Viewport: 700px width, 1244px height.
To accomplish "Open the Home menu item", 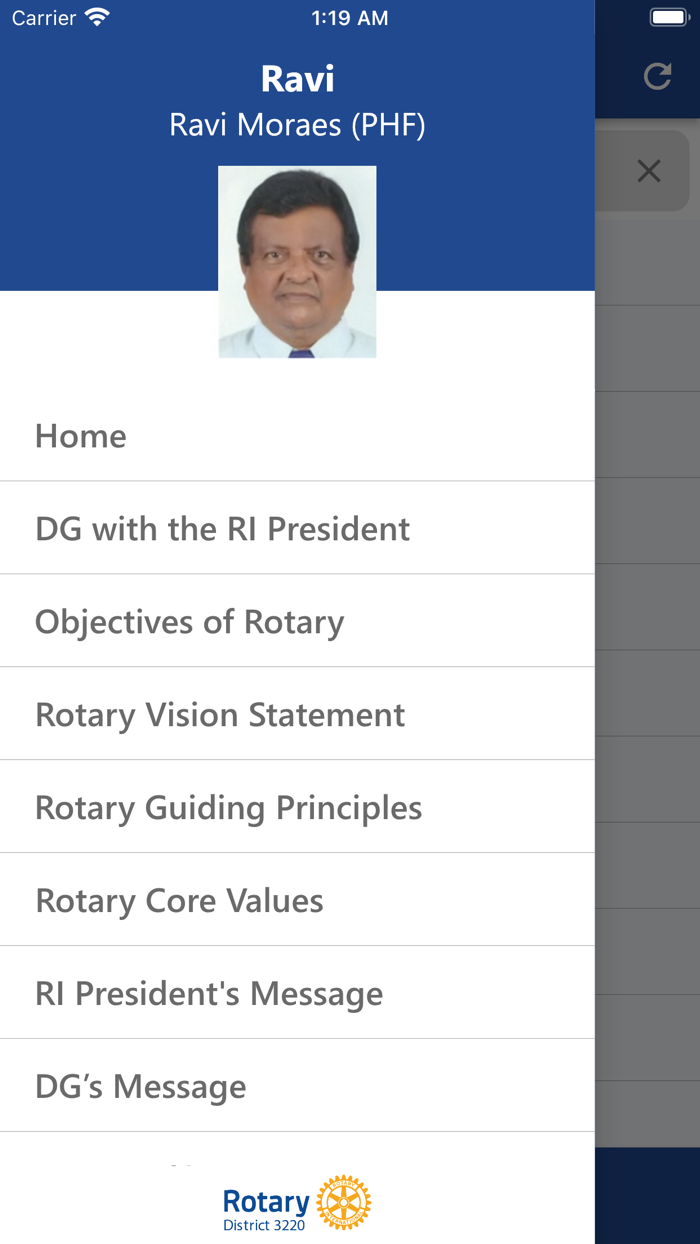I will [80, 435].
